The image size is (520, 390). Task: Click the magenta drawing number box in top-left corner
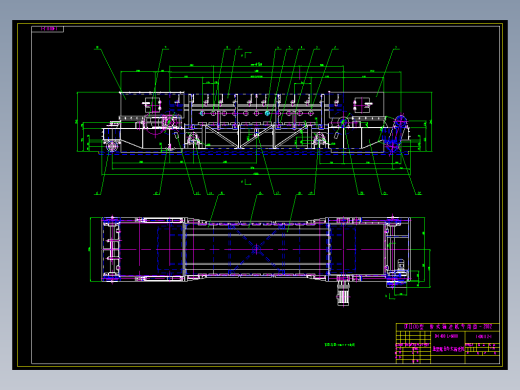[x=48, y=29]
